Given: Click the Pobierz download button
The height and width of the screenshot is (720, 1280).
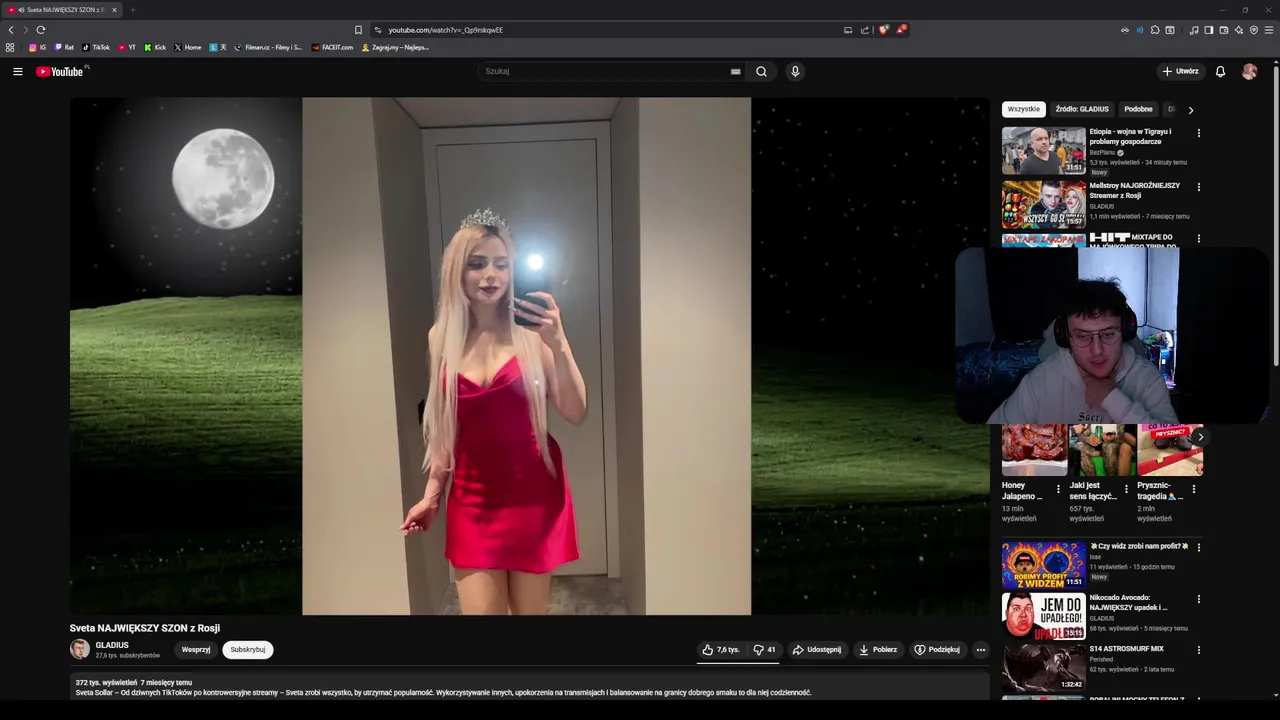Looking at the screenshot, I should (x=878, y=650).
